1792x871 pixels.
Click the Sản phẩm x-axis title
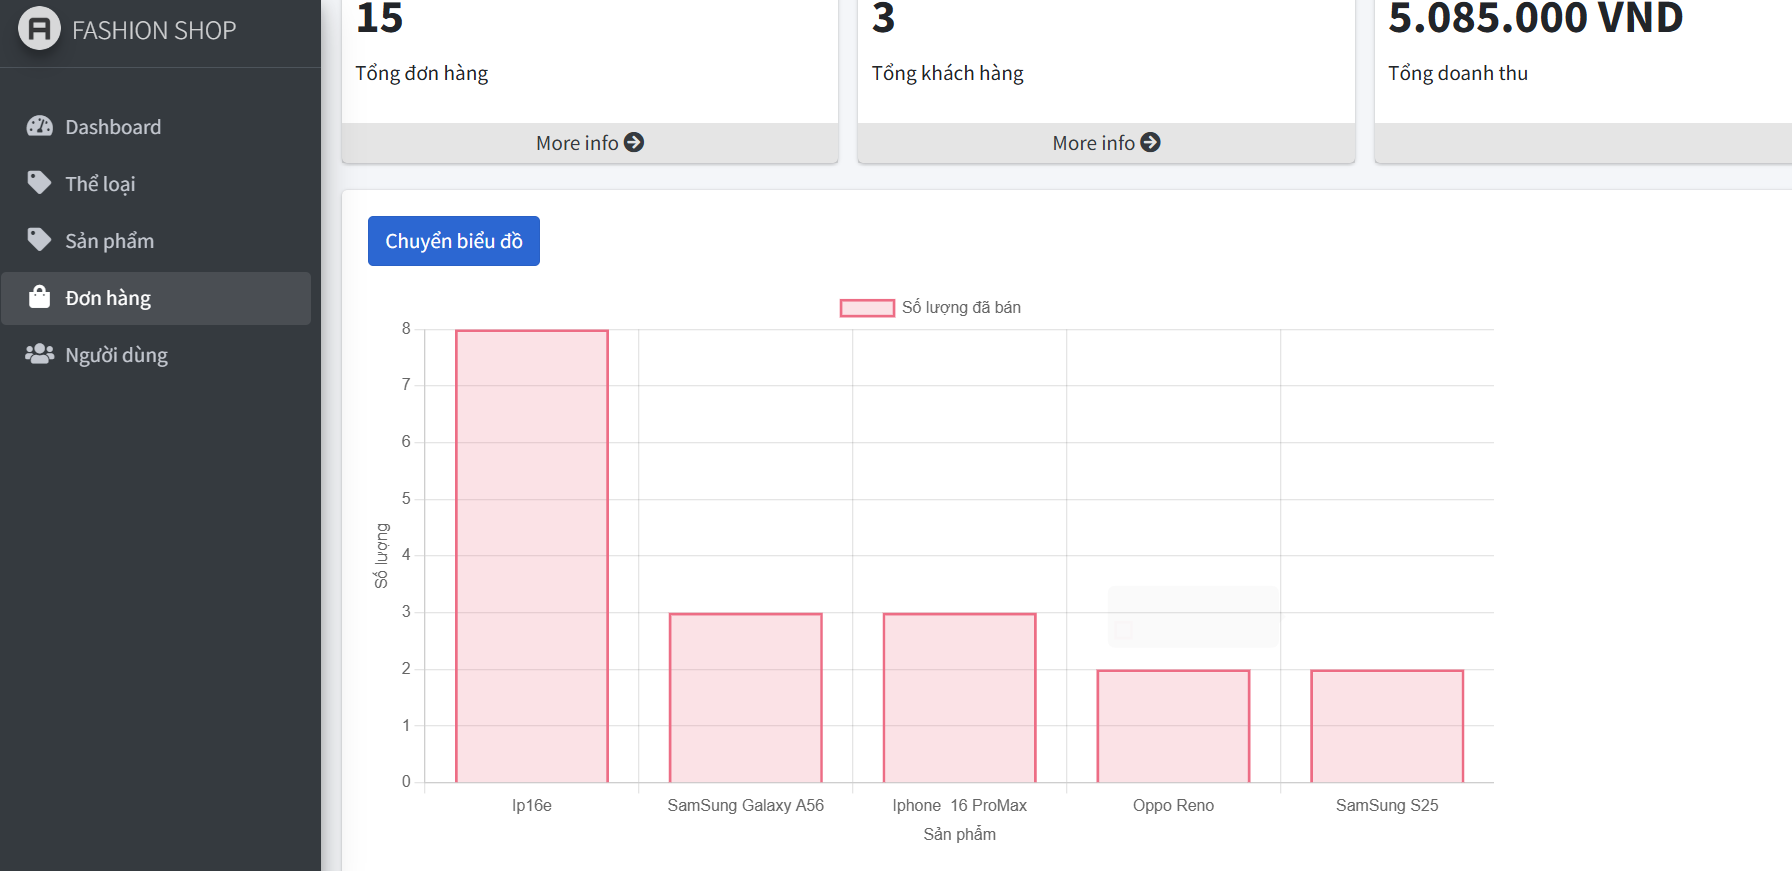coord(960,834)
